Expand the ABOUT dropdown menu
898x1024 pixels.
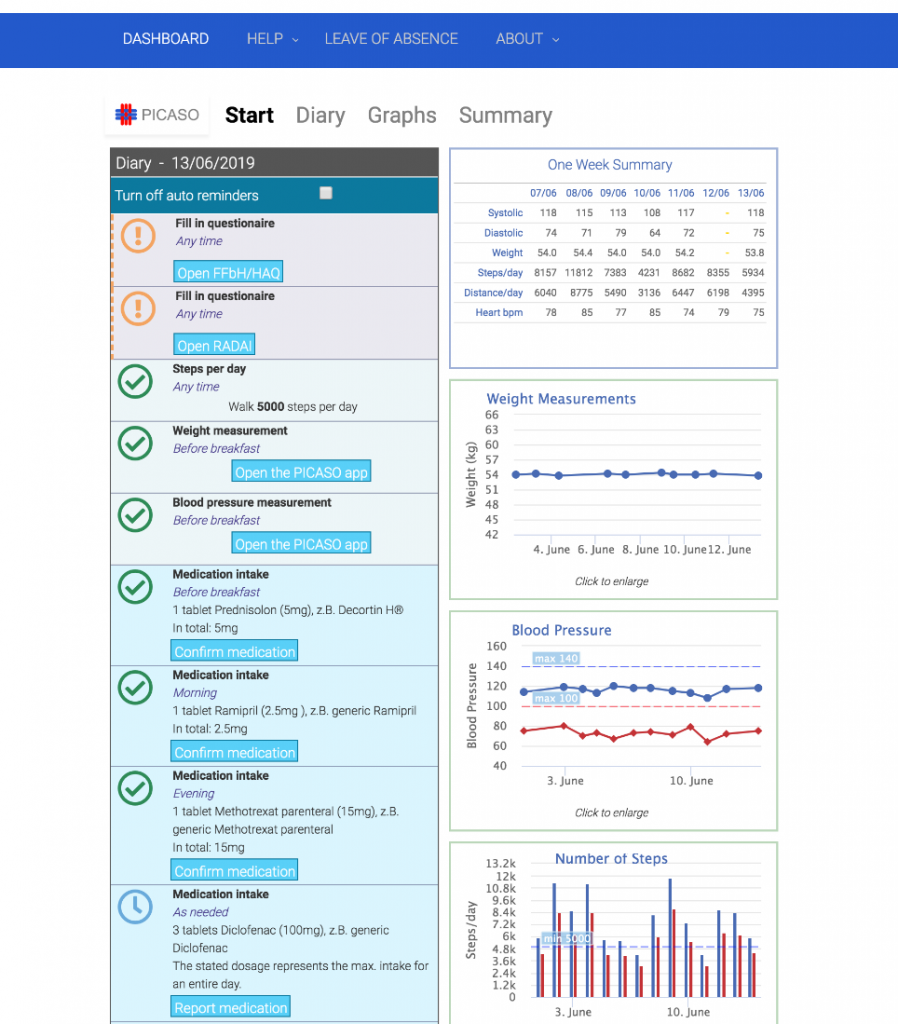tap(527, 39)
